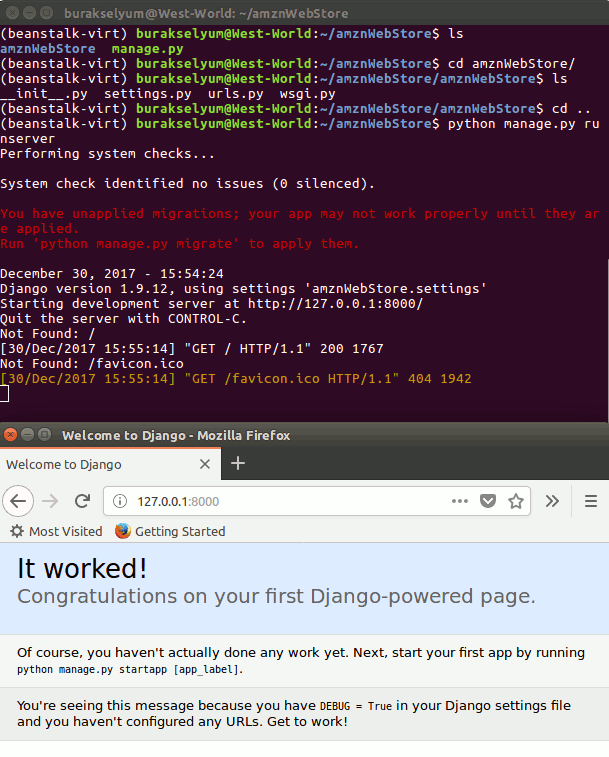Open Most Visited bookmarks folder
The width and height of the screenshot is (609, 757).
tap(56, 531)
